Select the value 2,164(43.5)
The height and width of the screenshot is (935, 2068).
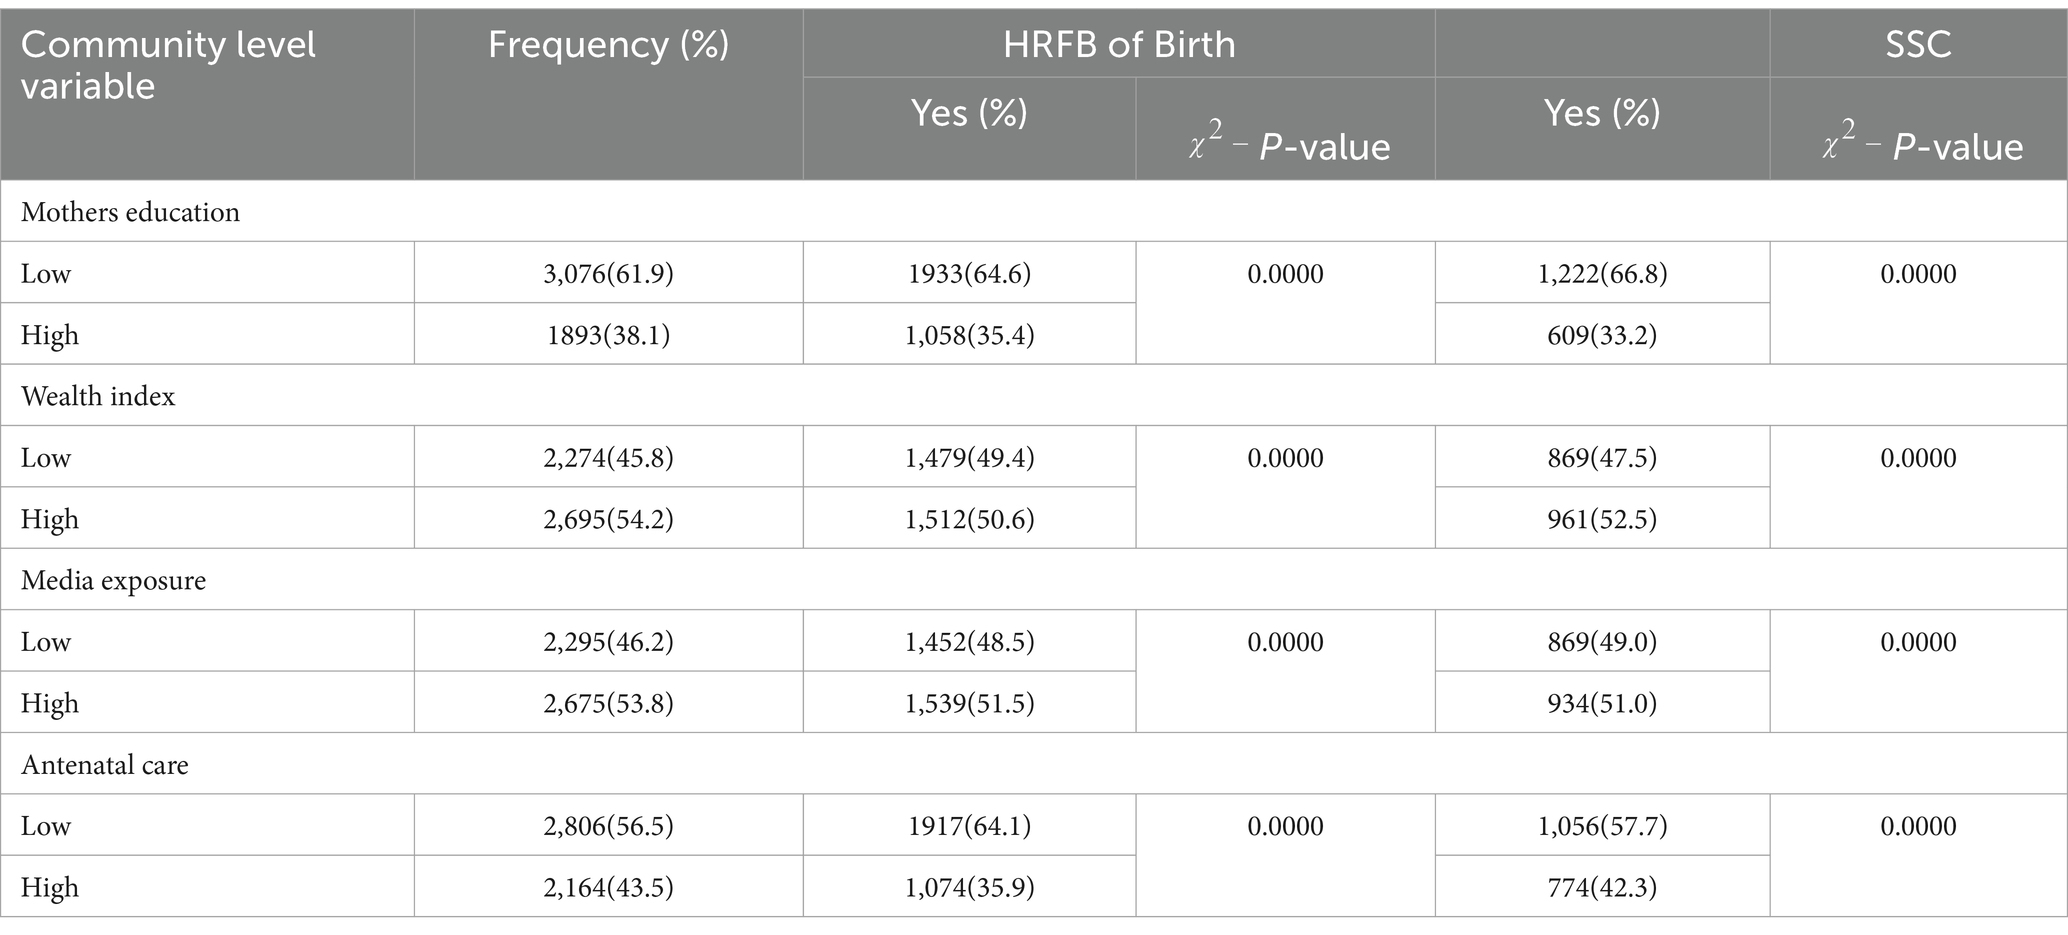click(x=608, y=887)
